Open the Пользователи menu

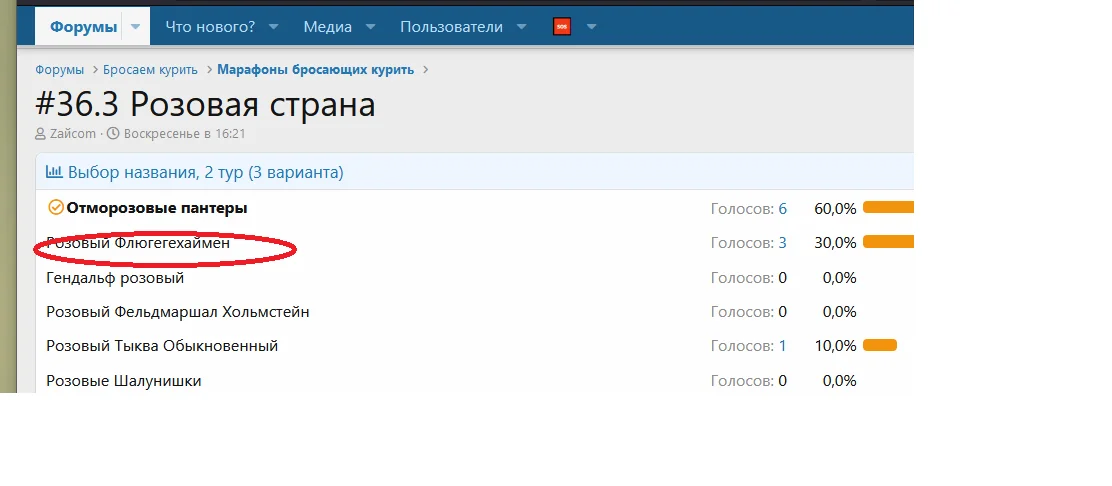tap(451, 27)
